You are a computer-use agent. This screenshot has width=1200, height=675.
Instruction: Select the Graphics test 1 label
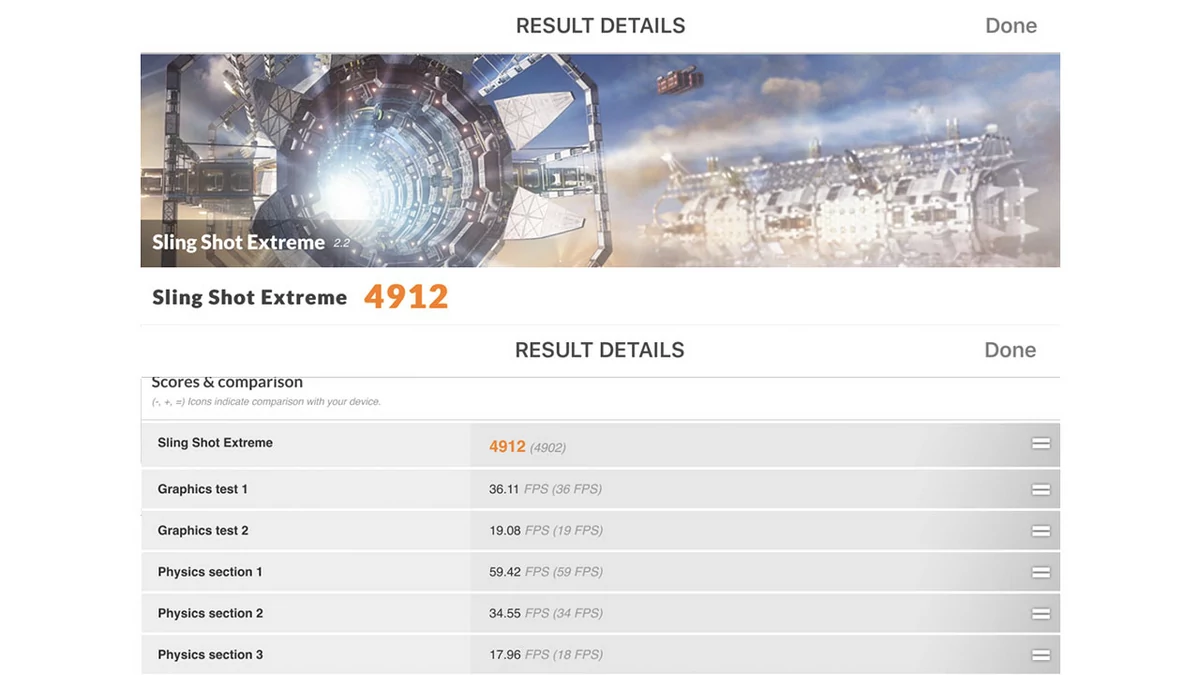(x=203, y=489)
